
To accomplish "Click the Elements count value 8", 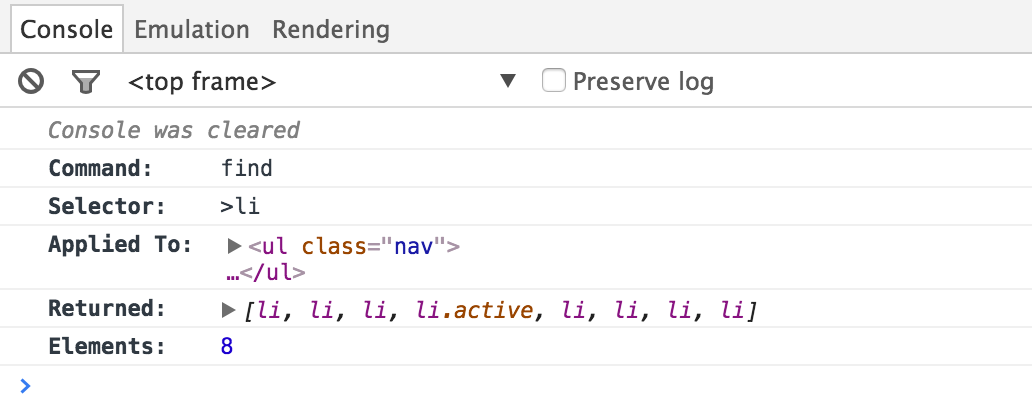I will coord(227,347).
